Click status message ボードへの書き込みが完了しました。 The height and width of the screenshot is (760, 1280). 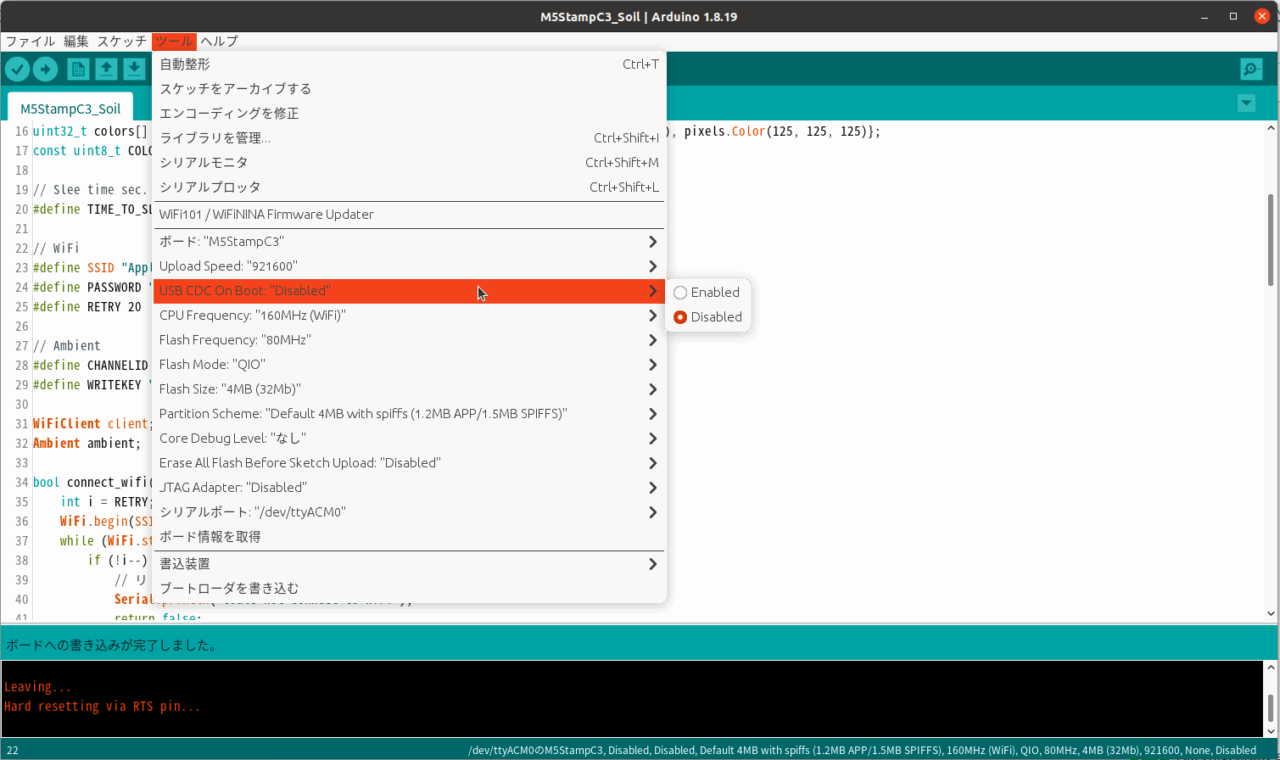(x=112, y=645)
